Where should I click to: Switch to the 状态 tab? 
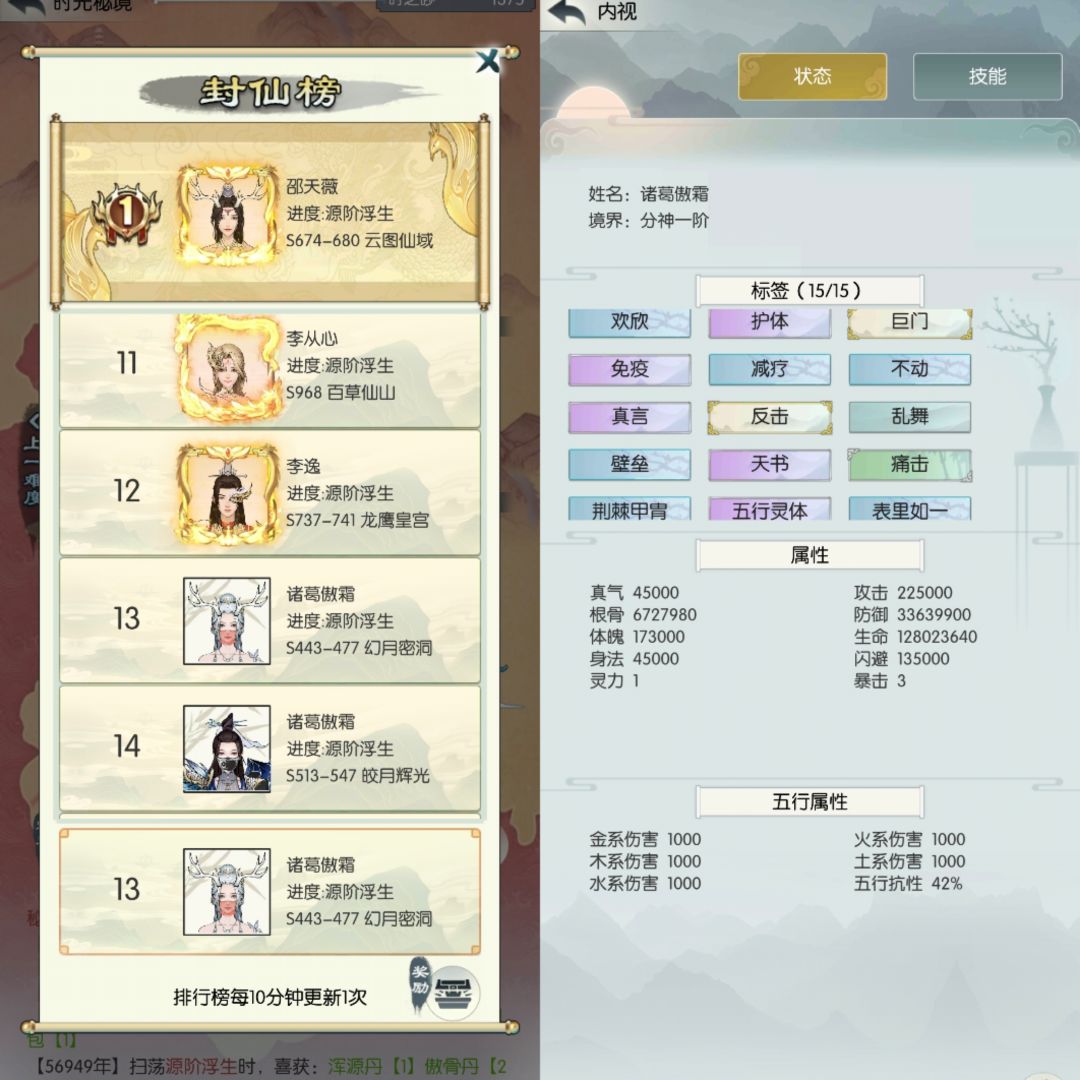pyautogui.click(x=812, y=76)
